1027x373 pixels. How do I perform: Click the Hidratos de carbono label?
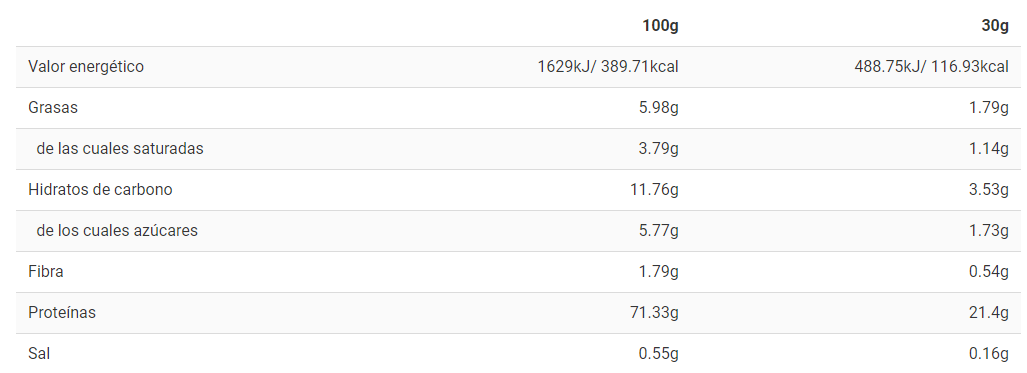click(x=100, y=189)
